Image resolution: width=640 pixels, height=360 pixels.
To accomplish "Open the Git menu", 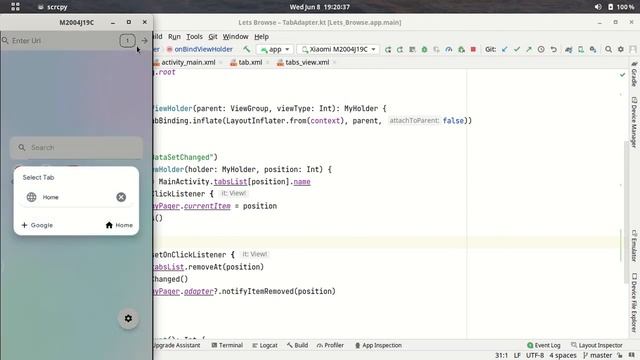I will point(213,36).
